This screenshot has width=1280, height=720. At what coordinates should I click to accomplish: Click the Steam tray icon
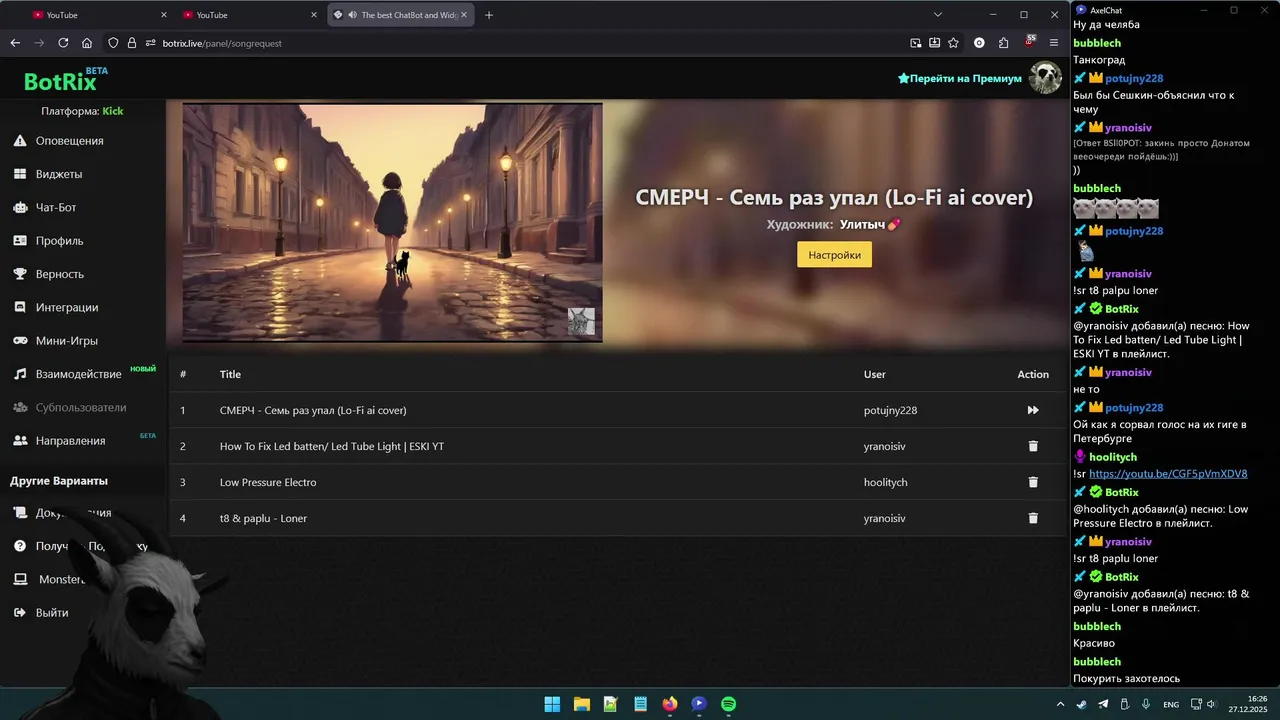click(1081, 704)
